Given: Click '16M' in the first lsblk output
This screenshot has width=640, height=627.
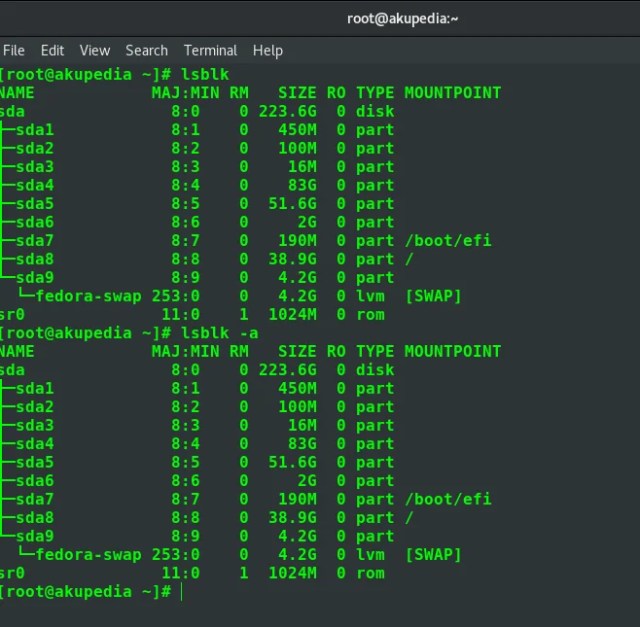Looking at the screenshot, I should (302, 167).
